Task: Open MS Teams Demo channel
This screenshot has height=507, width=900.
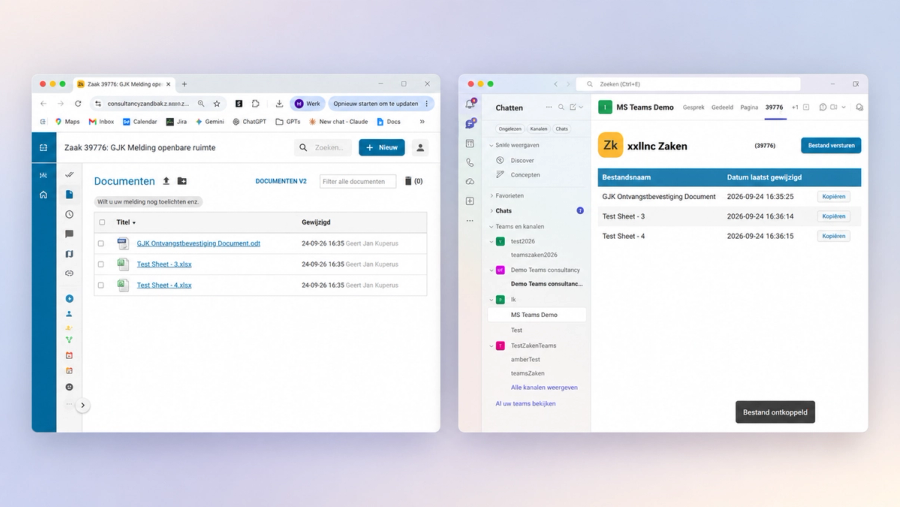Action: click(537, 315)
